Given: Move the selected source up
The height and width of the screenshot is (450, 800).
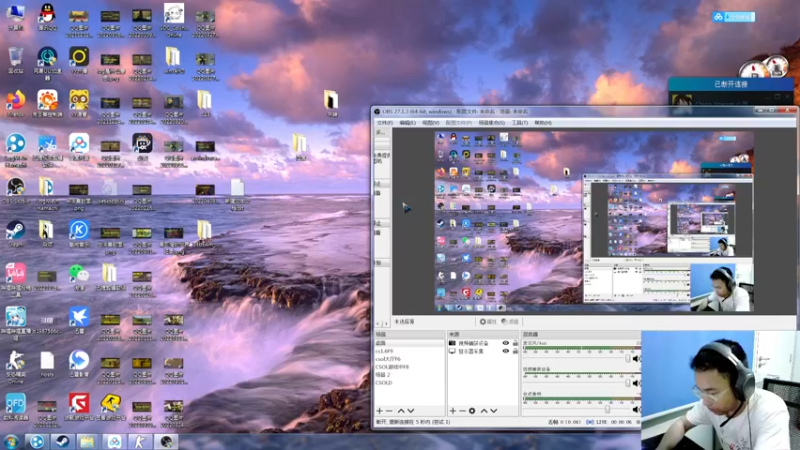Looking at the screenshot, I should [484, 411].
